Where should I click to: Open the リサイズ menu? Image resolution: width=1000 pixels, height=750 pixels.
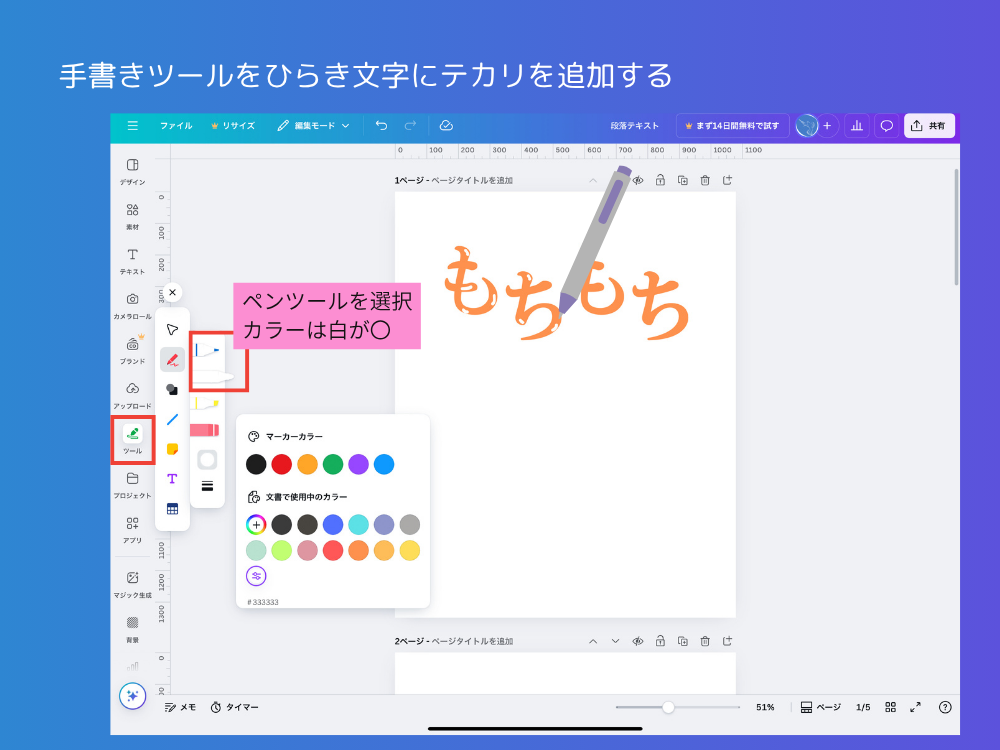point(233,126)
